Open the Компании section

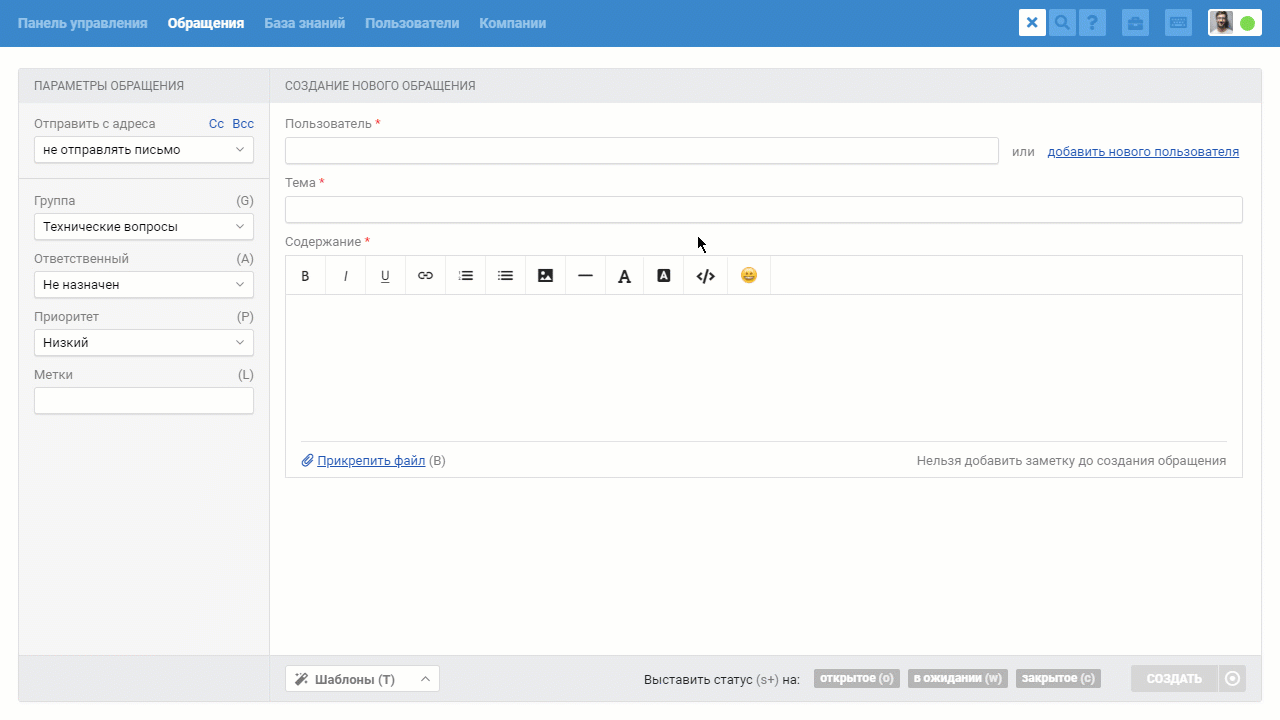(513, 23)
